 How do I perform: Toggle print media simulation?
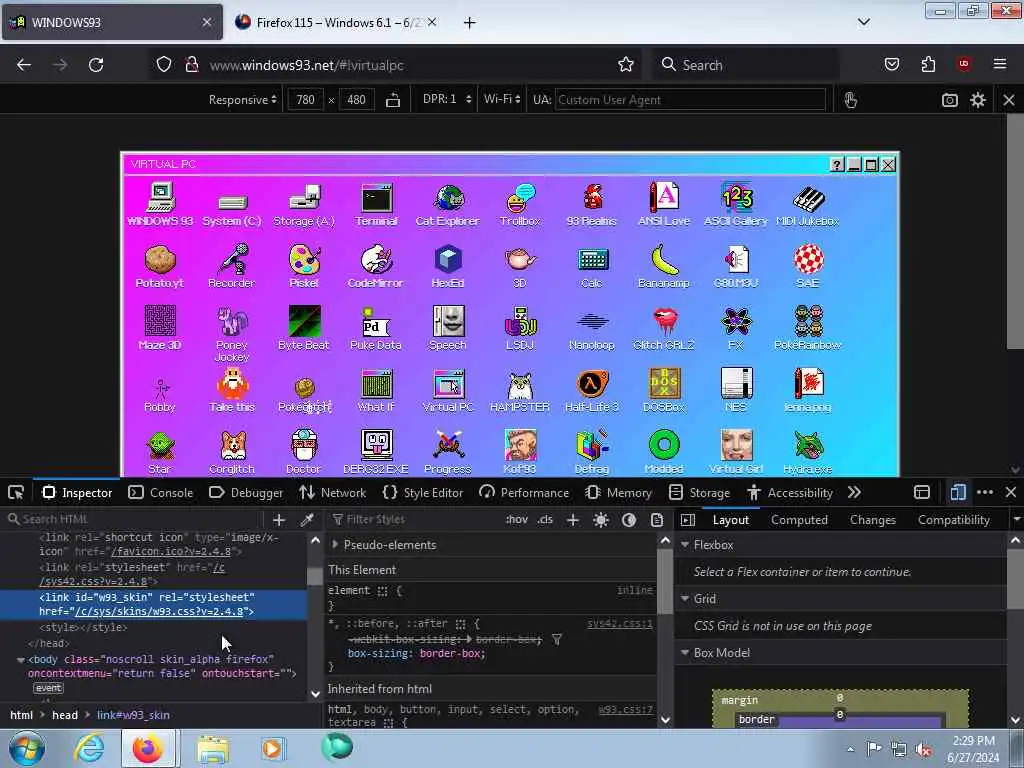(657, 520)
